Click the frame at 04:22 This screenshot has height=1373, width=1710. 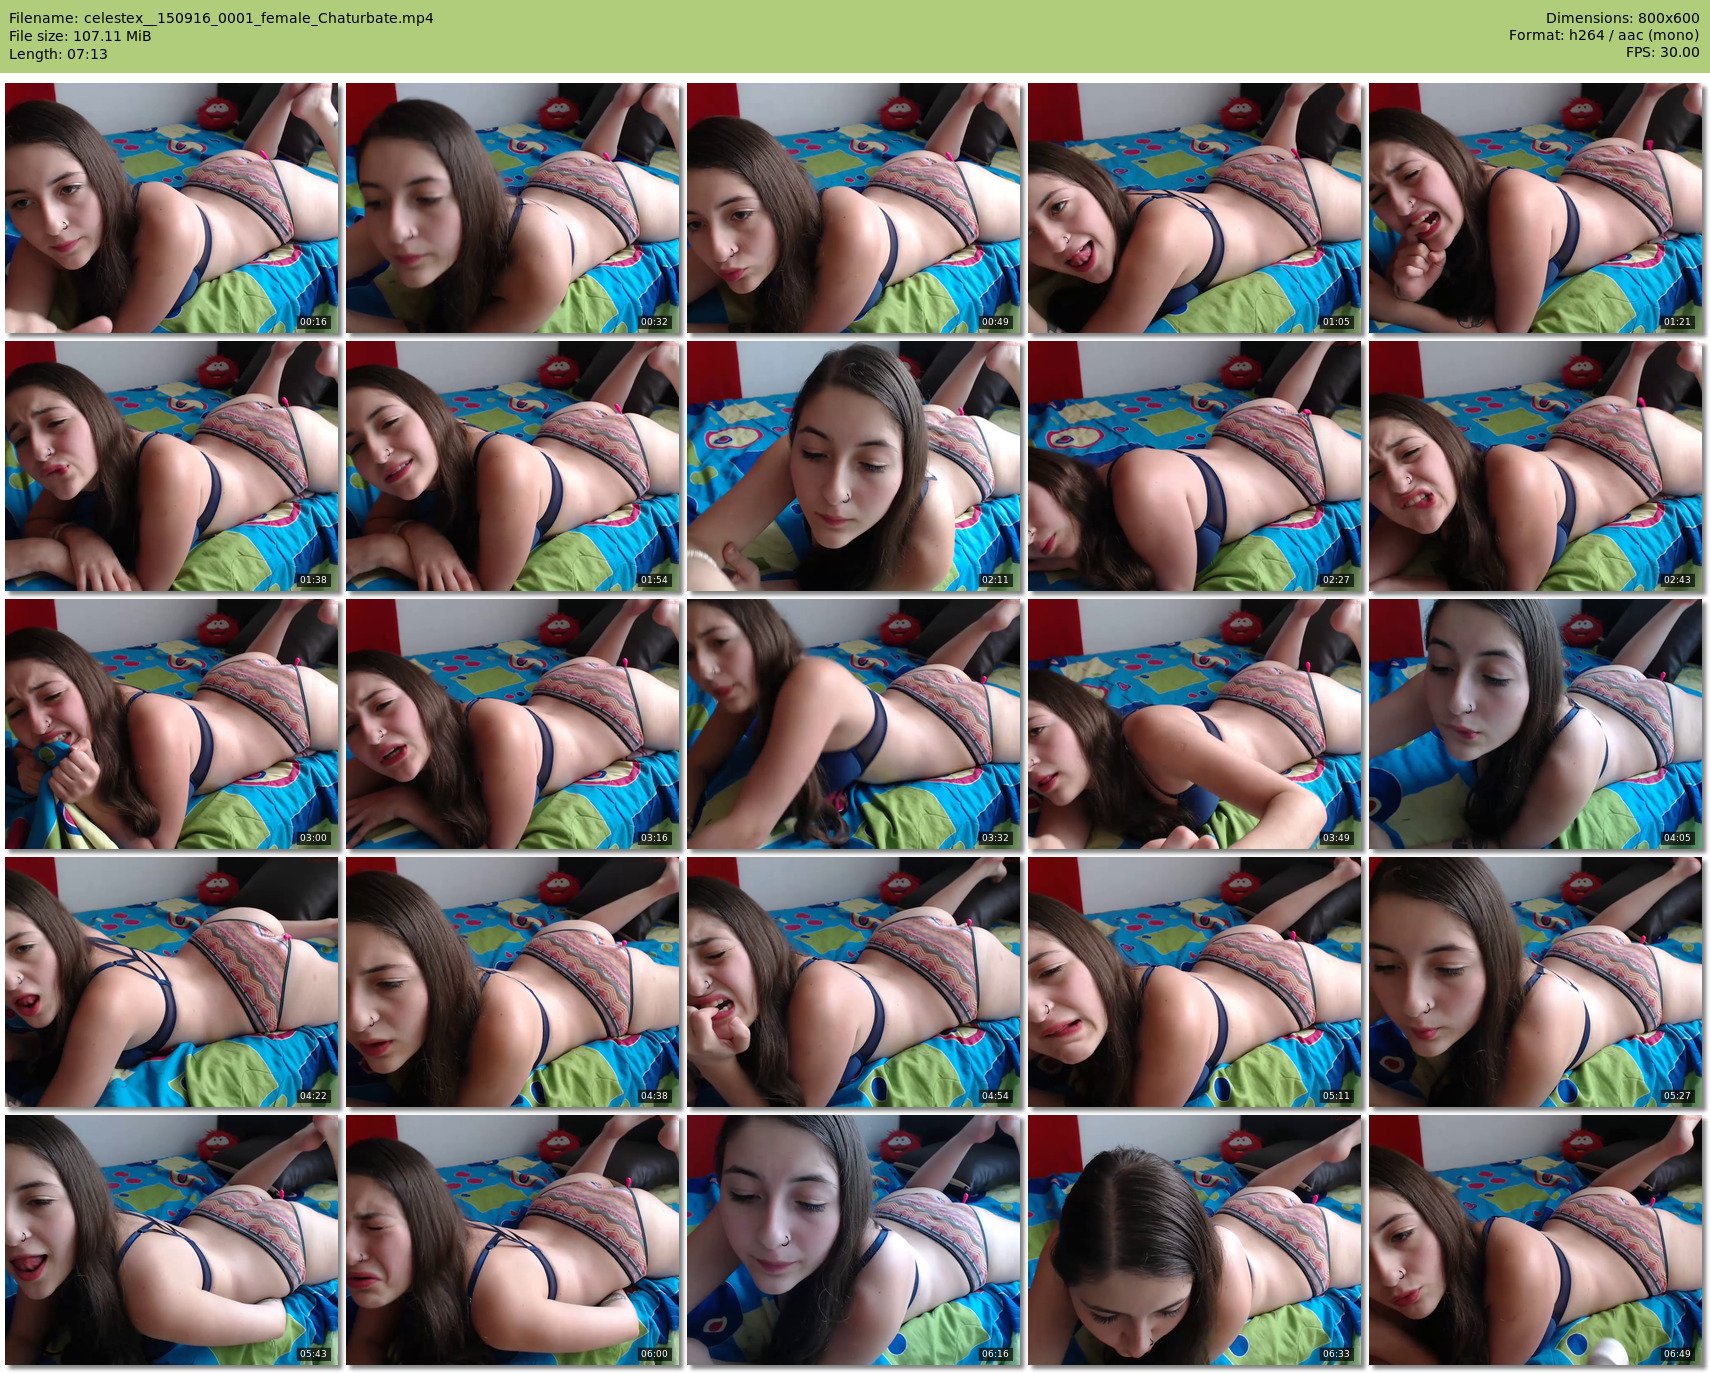point(171,982)
